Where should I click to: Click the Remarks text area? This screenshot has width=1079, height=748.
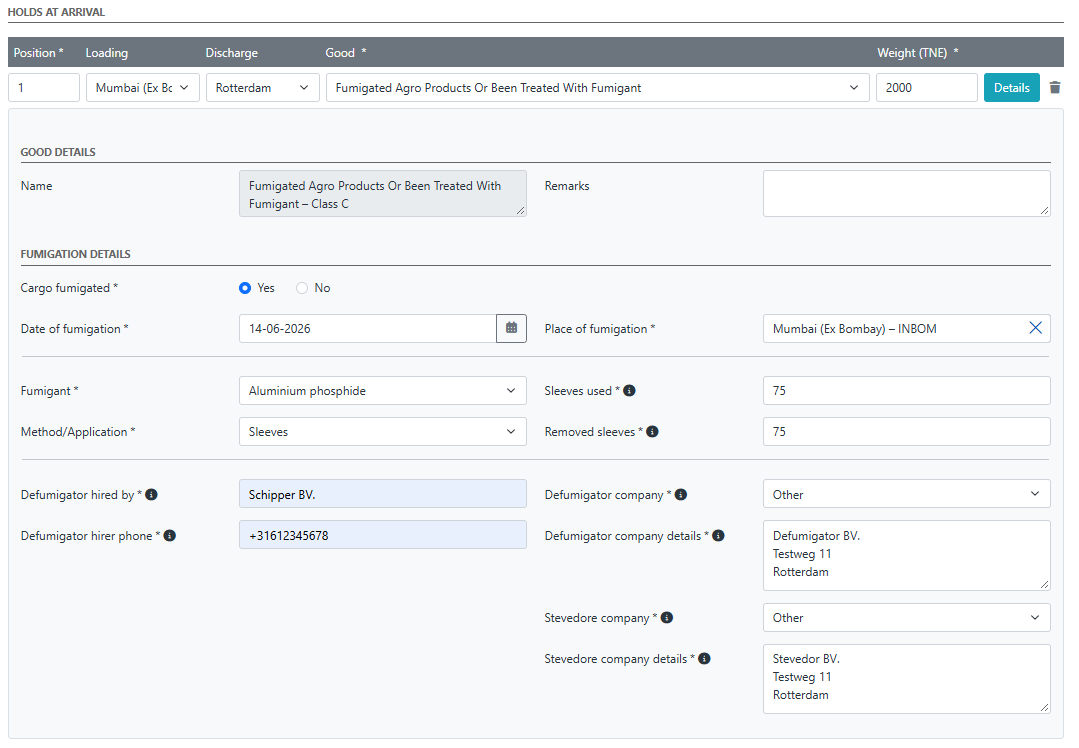[x=906, y=193]
